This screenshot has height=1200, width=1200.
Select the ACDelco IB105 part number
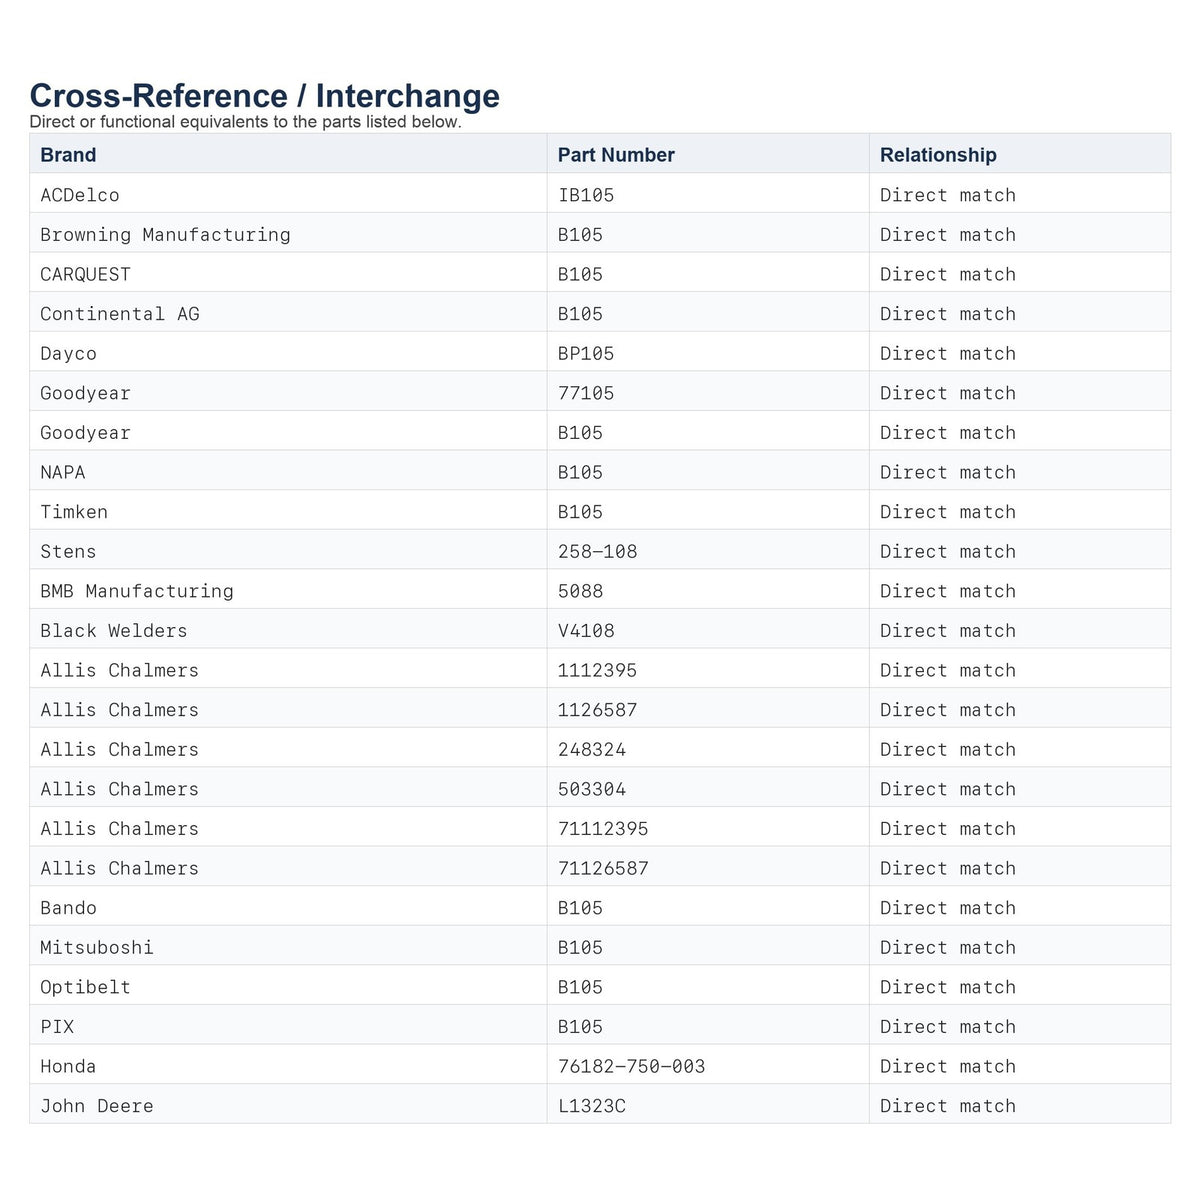coord(586,195)
